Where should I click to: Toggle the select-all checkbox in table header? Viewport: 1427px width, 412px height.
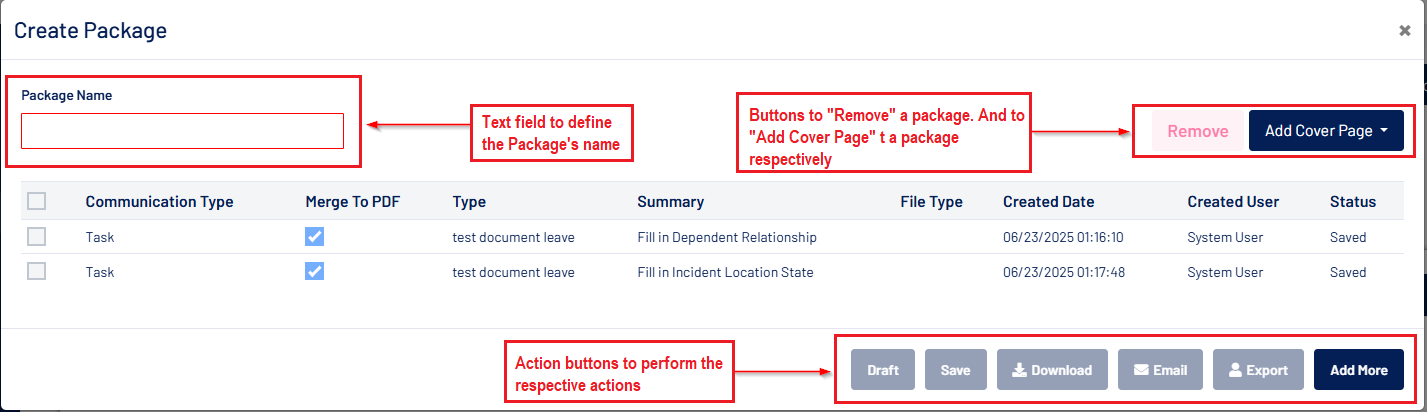(x=37, y=202)
